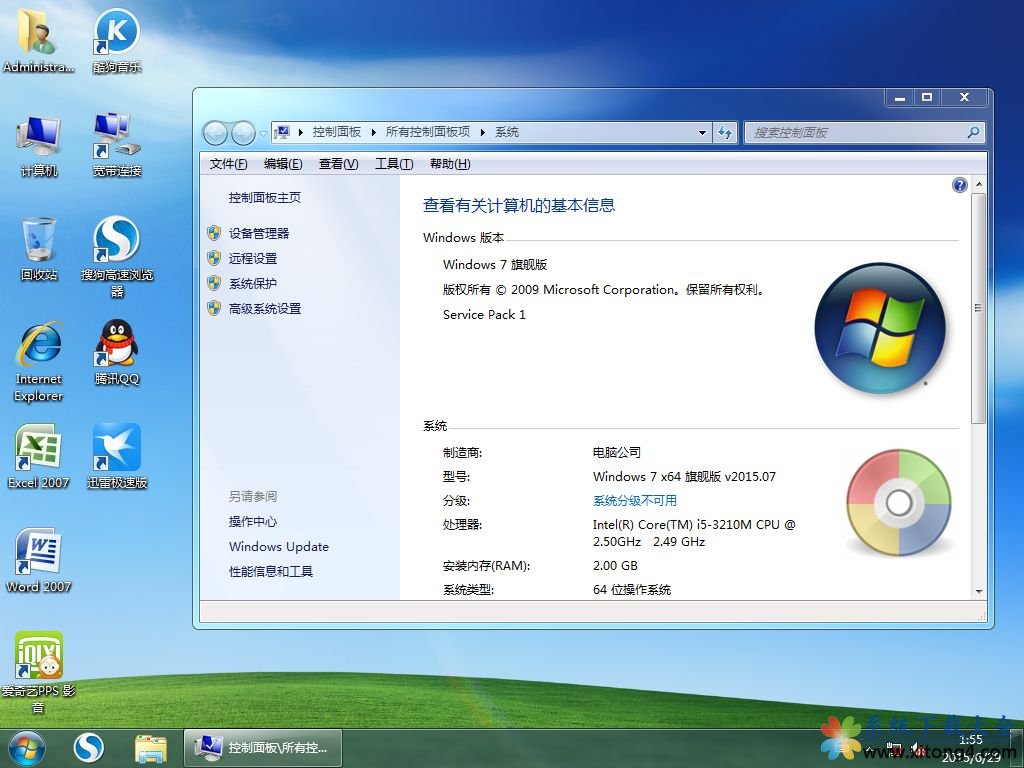Open the 查看(V) menu
The image size is (1024, 768).
point(338,164)
